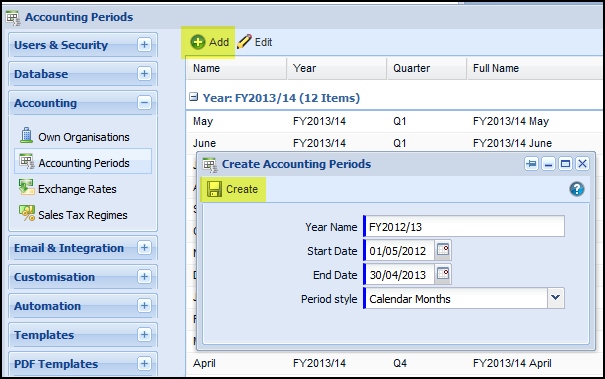605x379 pixels.
Task: Click the Users & Security header text
Action: pos(61,45)
